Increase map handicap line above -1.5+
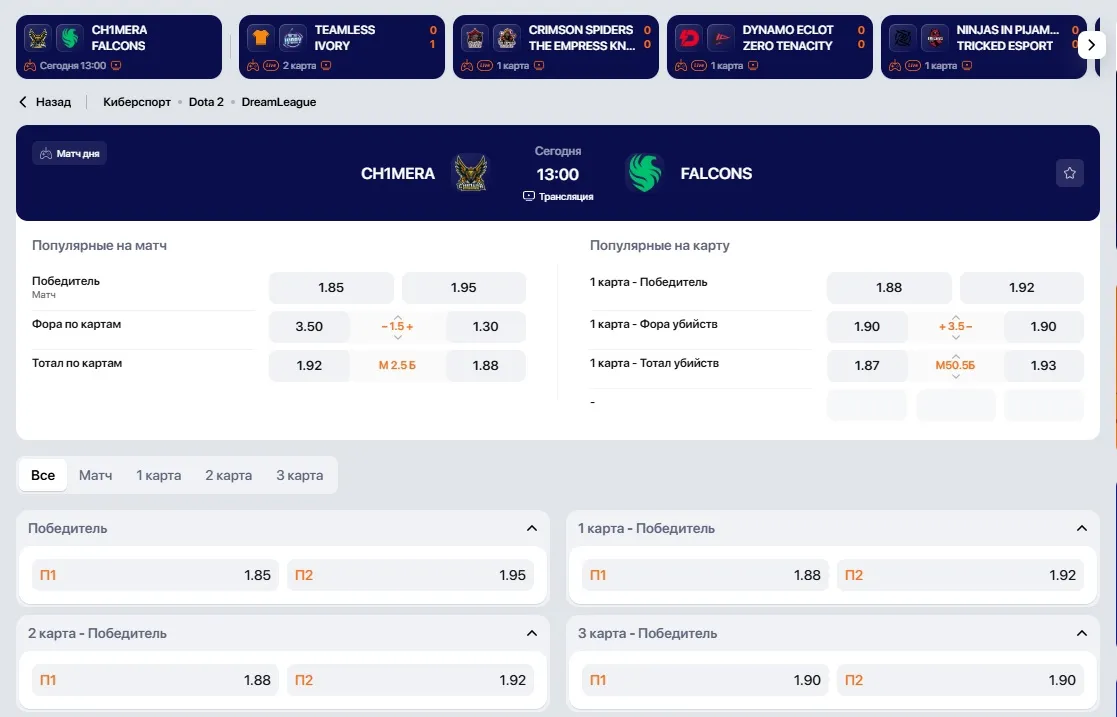This screenshot has height=717, width=1117. point(398,317)
